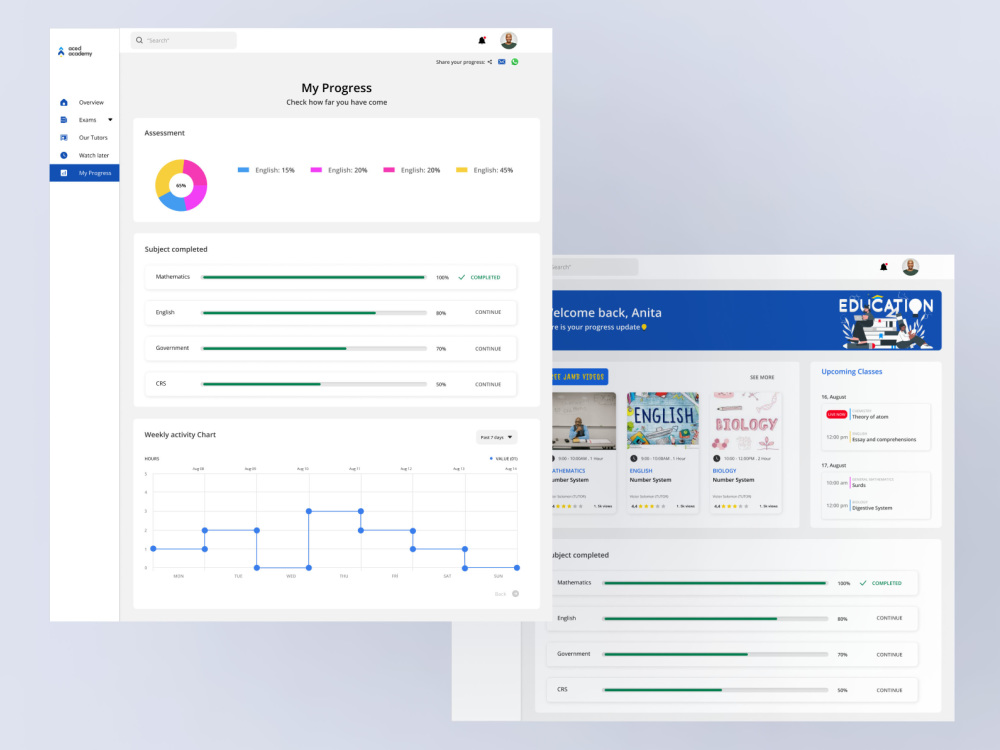Open the English video thumbnail
Image resolution: width=1000 pixels, height=750 pixels.
coord(663,421)
